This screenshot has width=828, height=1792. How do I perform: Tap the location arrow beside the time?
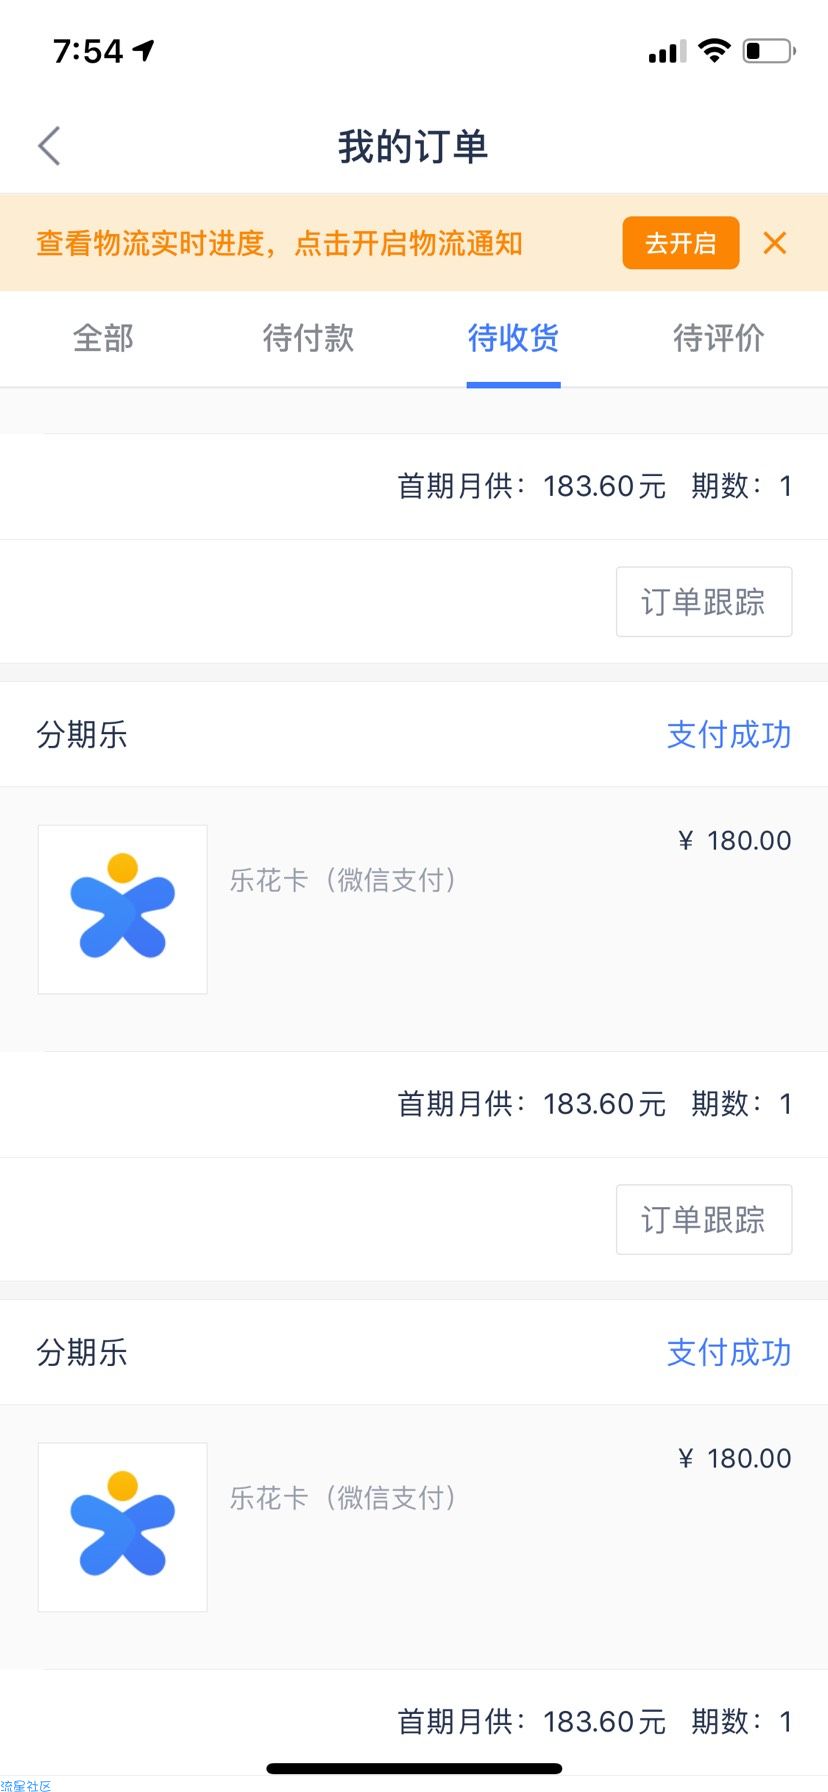144,50
